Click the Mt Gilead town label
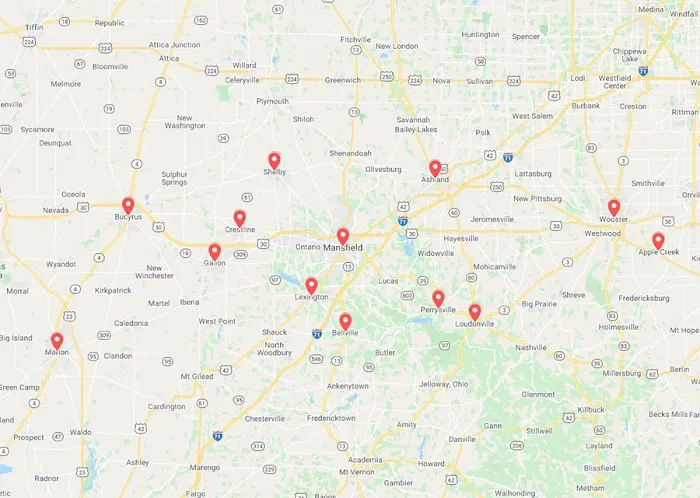 coord(197,376)
